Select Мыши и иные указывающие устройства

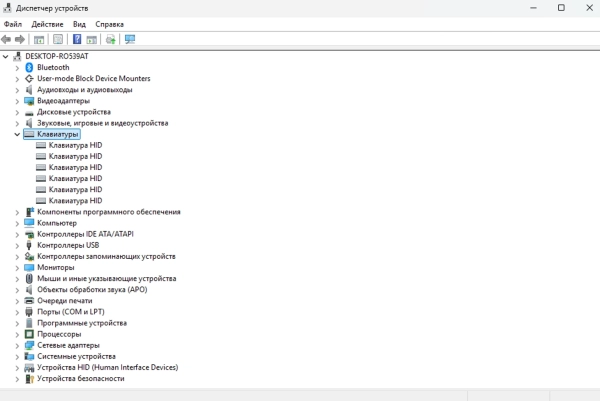[107, 279]
